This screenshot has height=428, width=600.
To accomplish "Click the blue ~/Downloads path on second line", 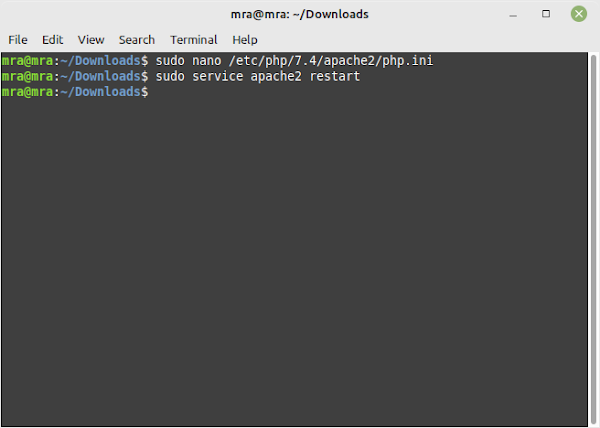I will point(100,76).
